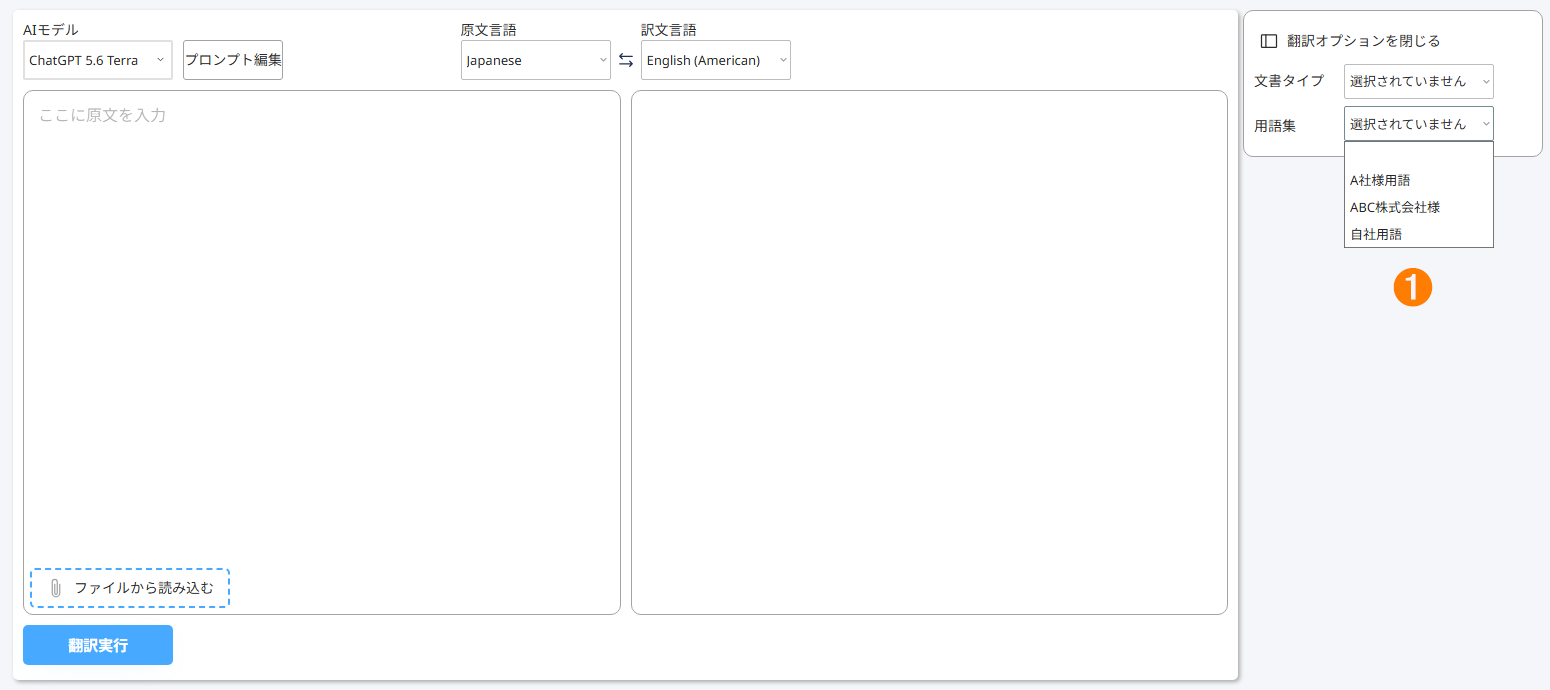Open the 訳文言語 English (American) dropdown
1550x690 pixels.
coord(716,60)
